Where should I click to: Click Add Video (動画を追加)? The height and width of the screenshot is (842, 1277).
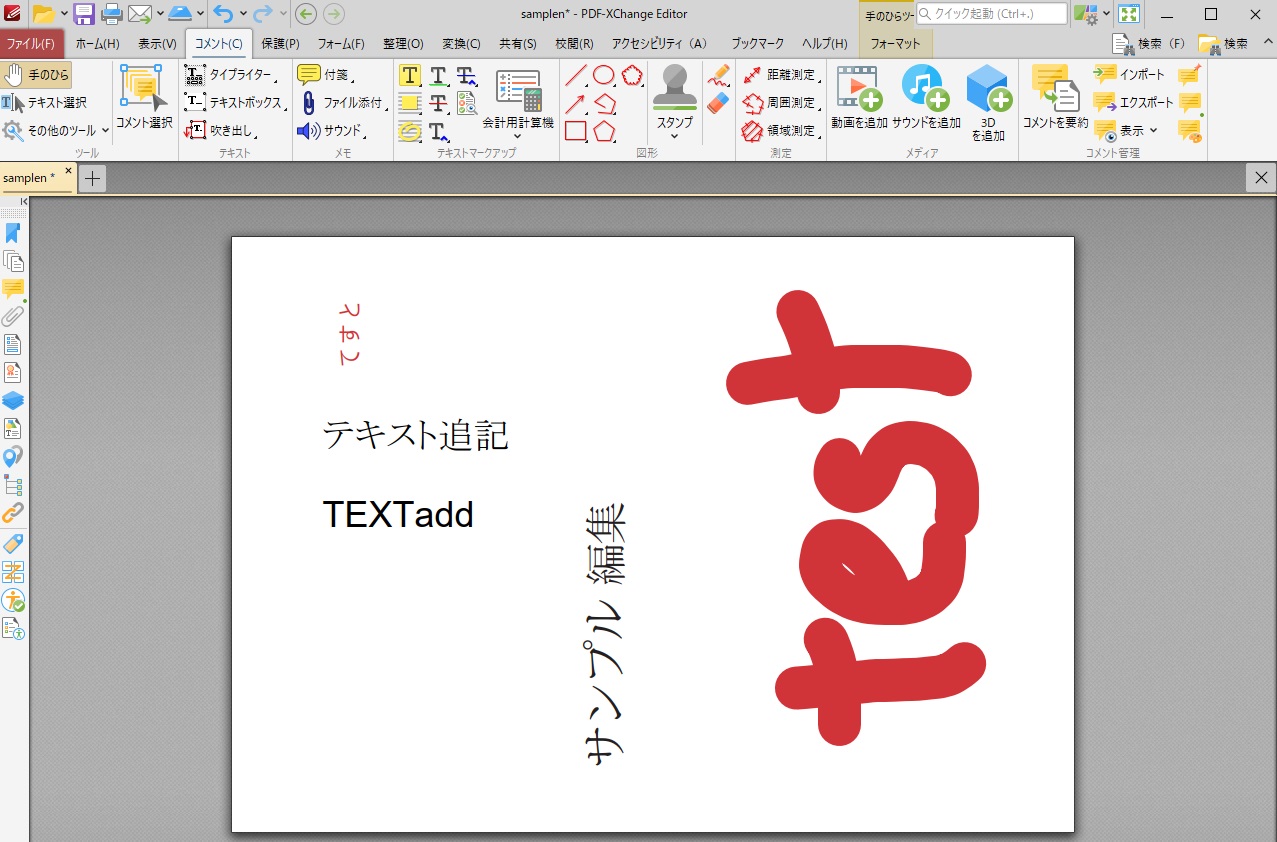(859, 98)
